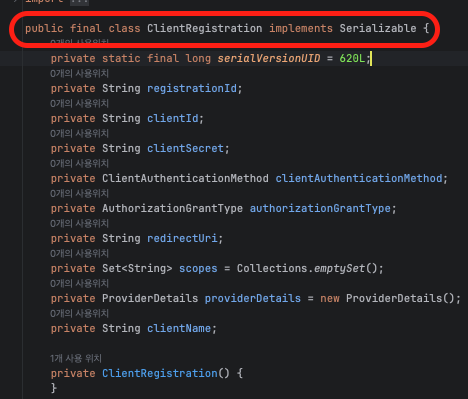Expand the collapsed import fold chevron
Screen dimensions: 468x399
[x=15, y=1]
